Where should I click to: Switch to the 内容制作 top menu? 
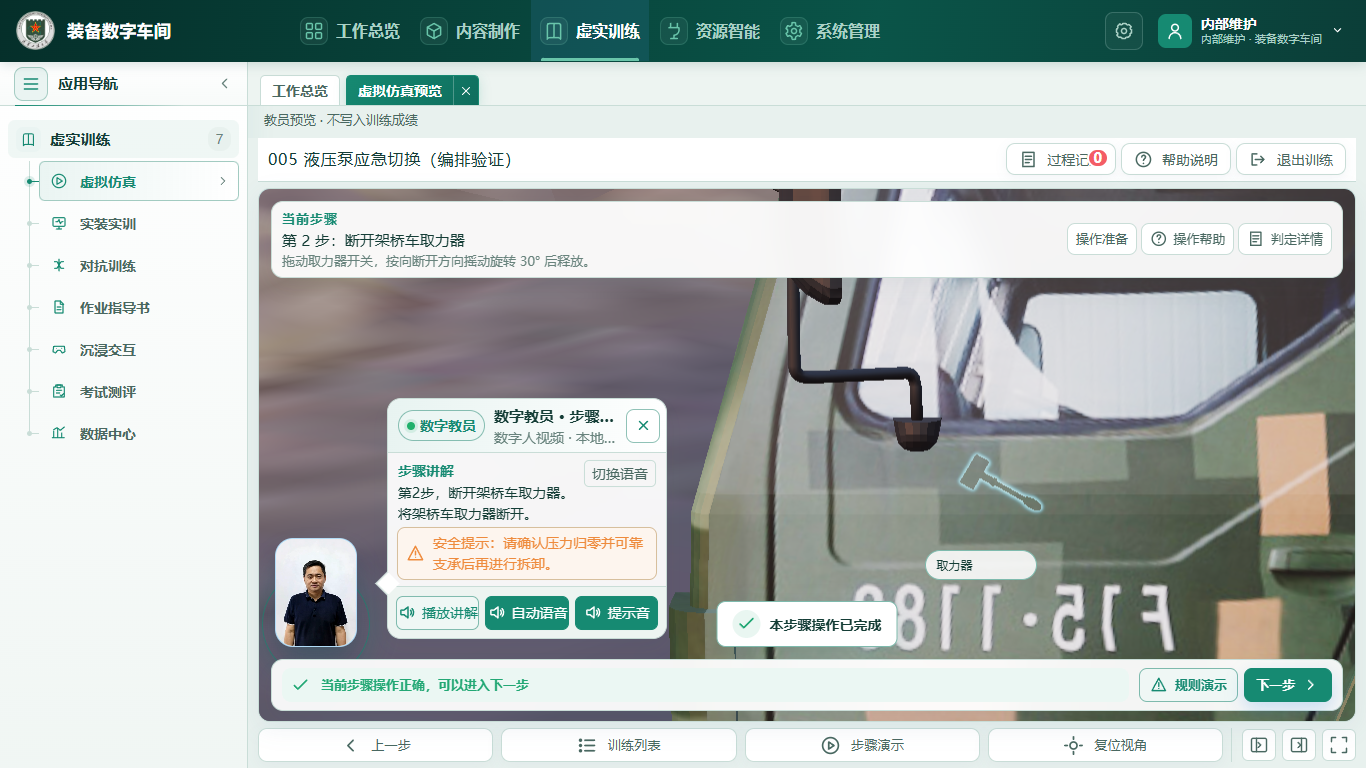click(470, 31)
